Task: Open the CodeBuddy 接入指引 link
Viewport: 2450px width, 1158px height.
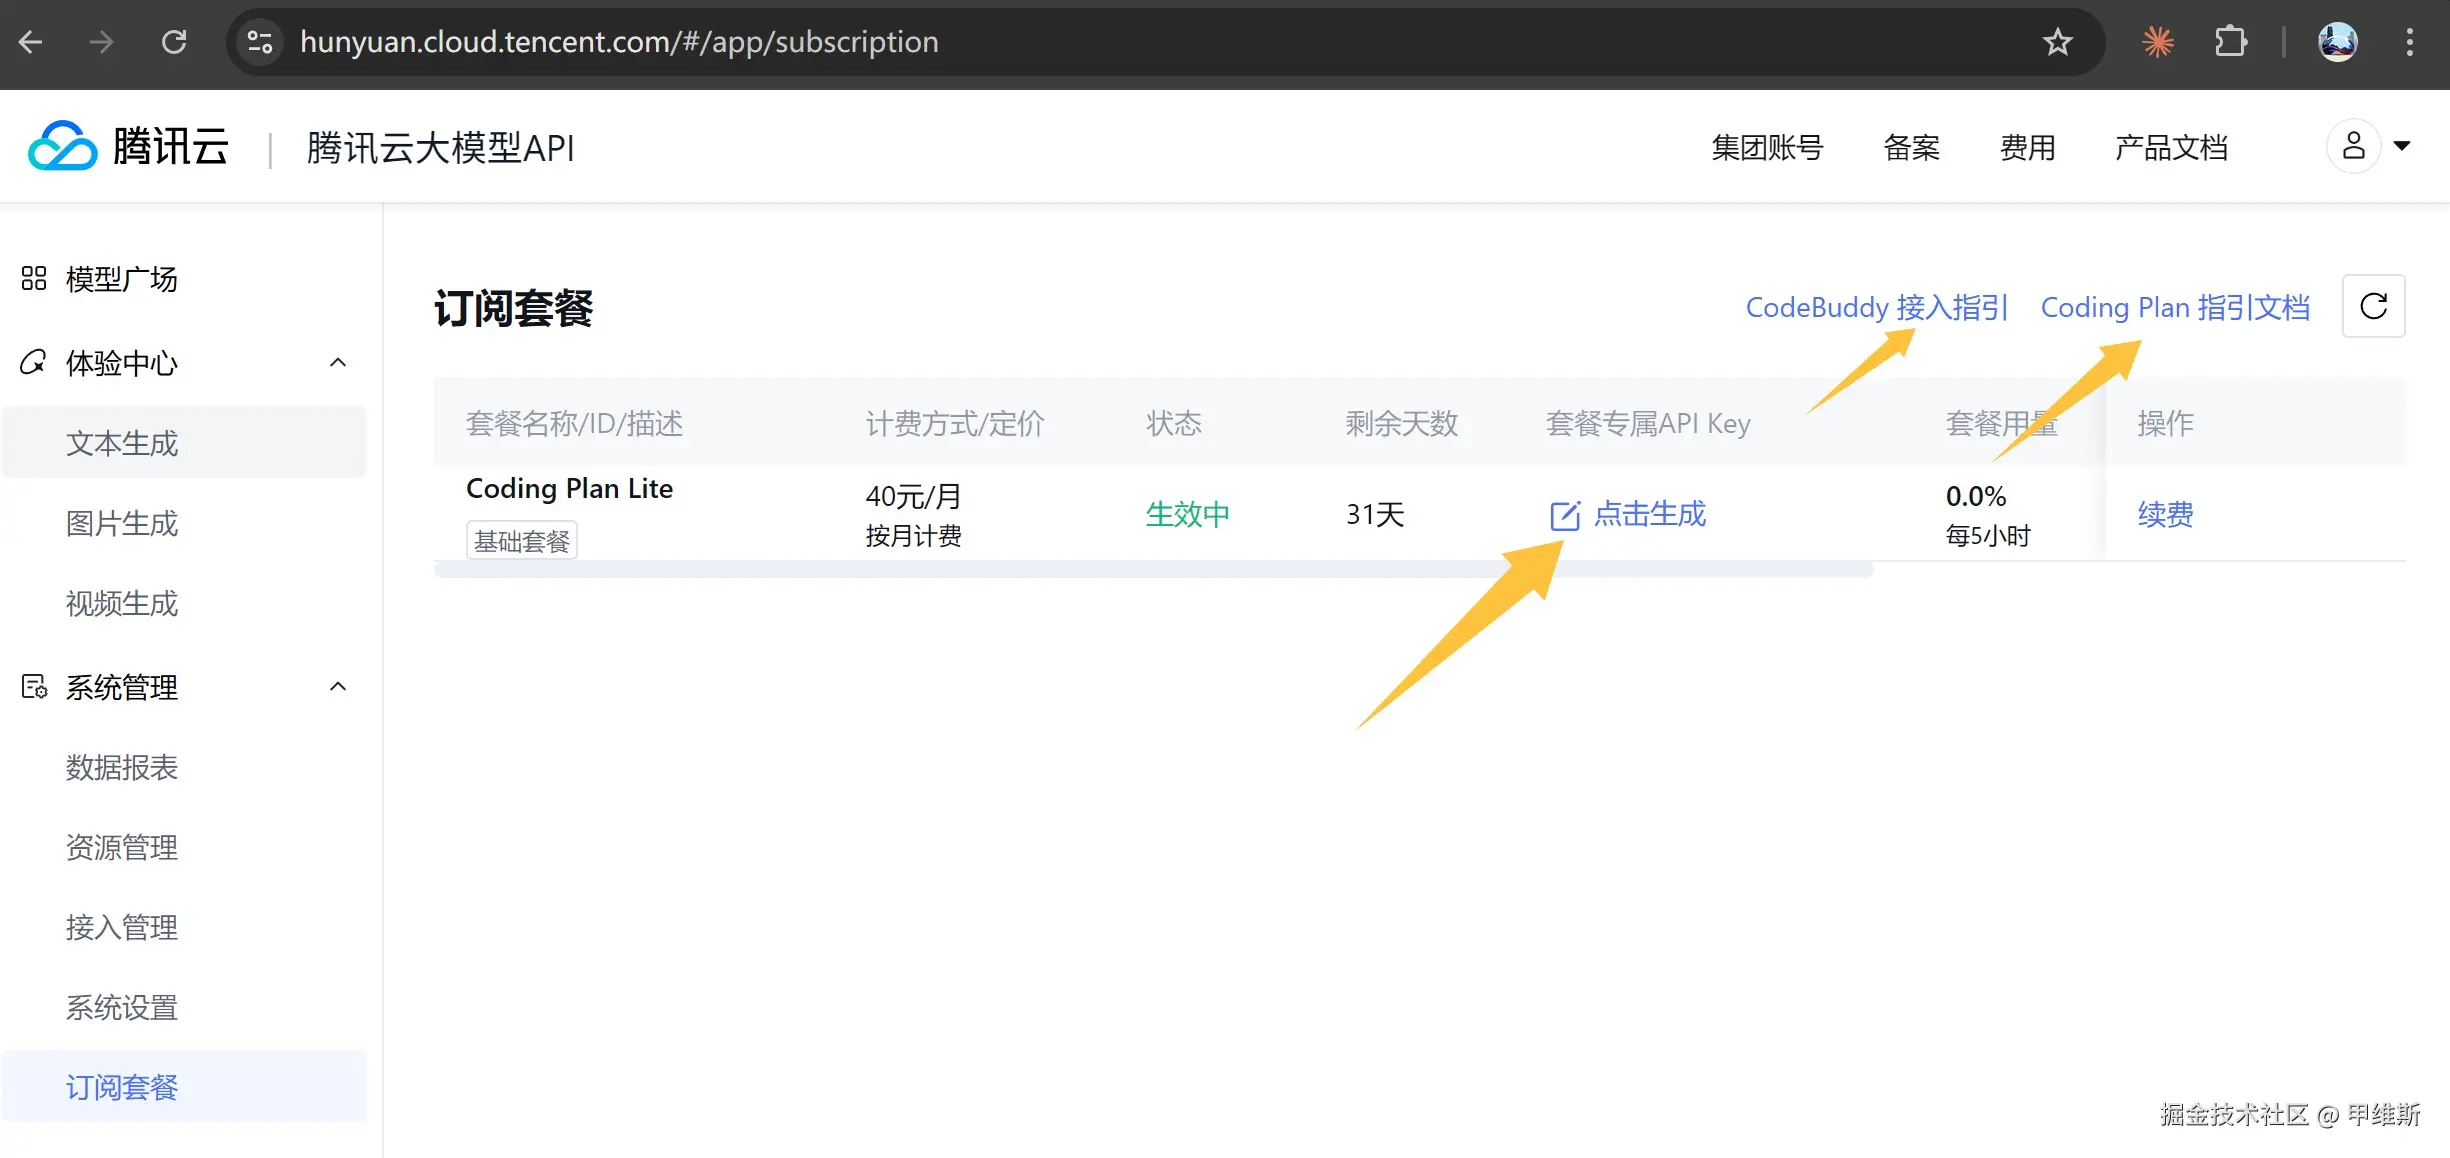Action: [1876, 307]
